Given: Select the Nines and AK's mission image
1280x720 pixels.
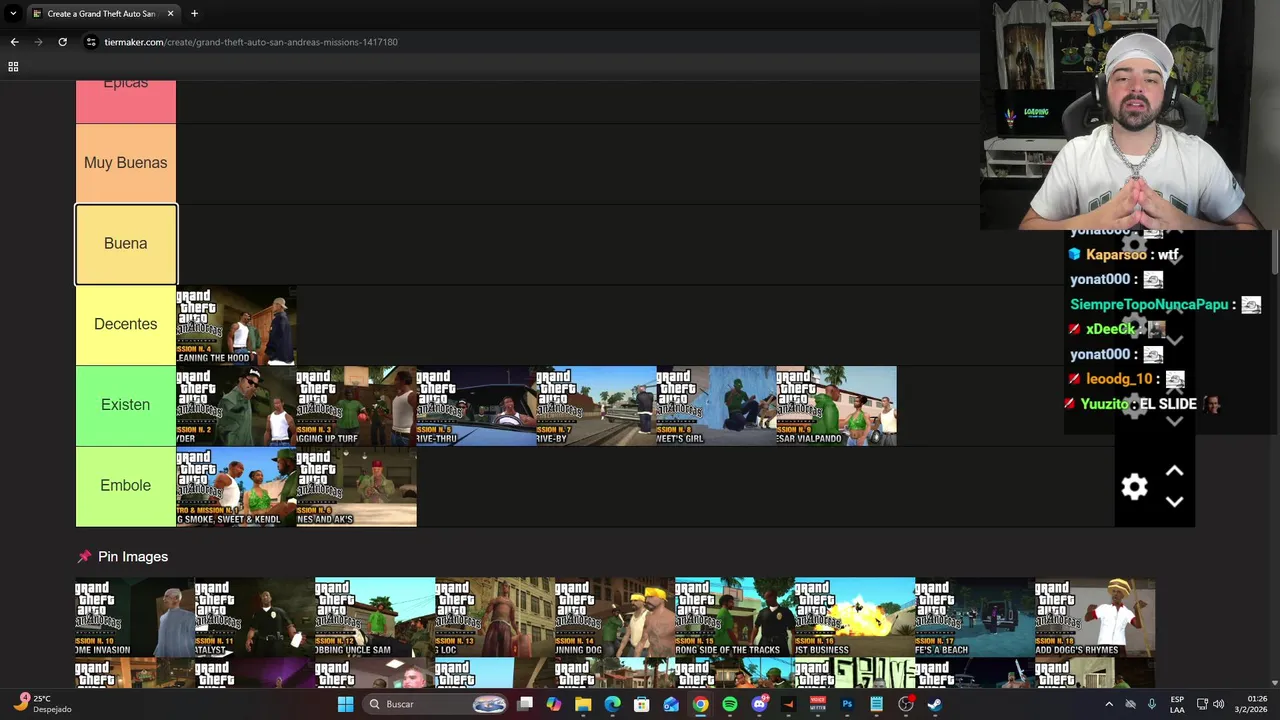Looking at the screenshot, I should (x=356, y=486).
